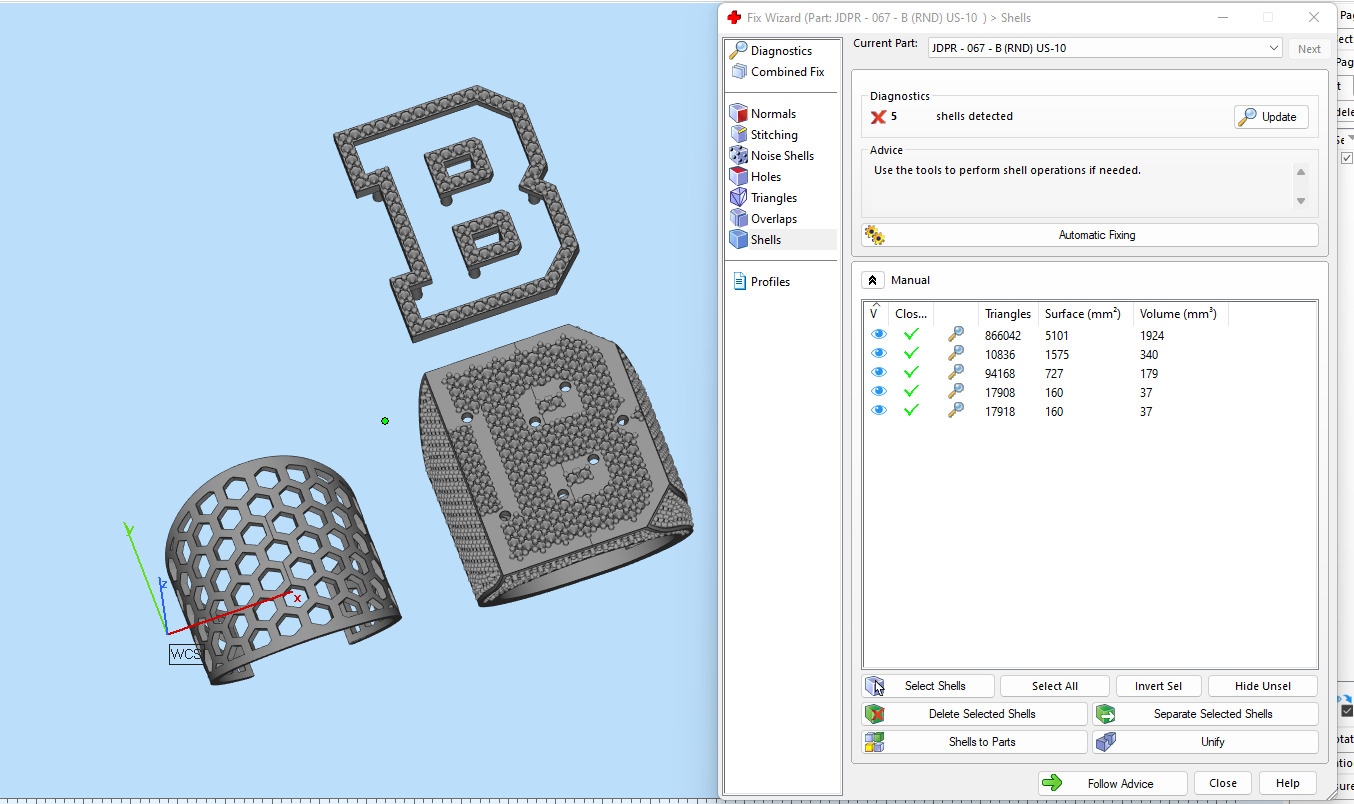Click the red X shells-detected icon
Viewport: 1354px width, 804px height.
tap(879, 117)
